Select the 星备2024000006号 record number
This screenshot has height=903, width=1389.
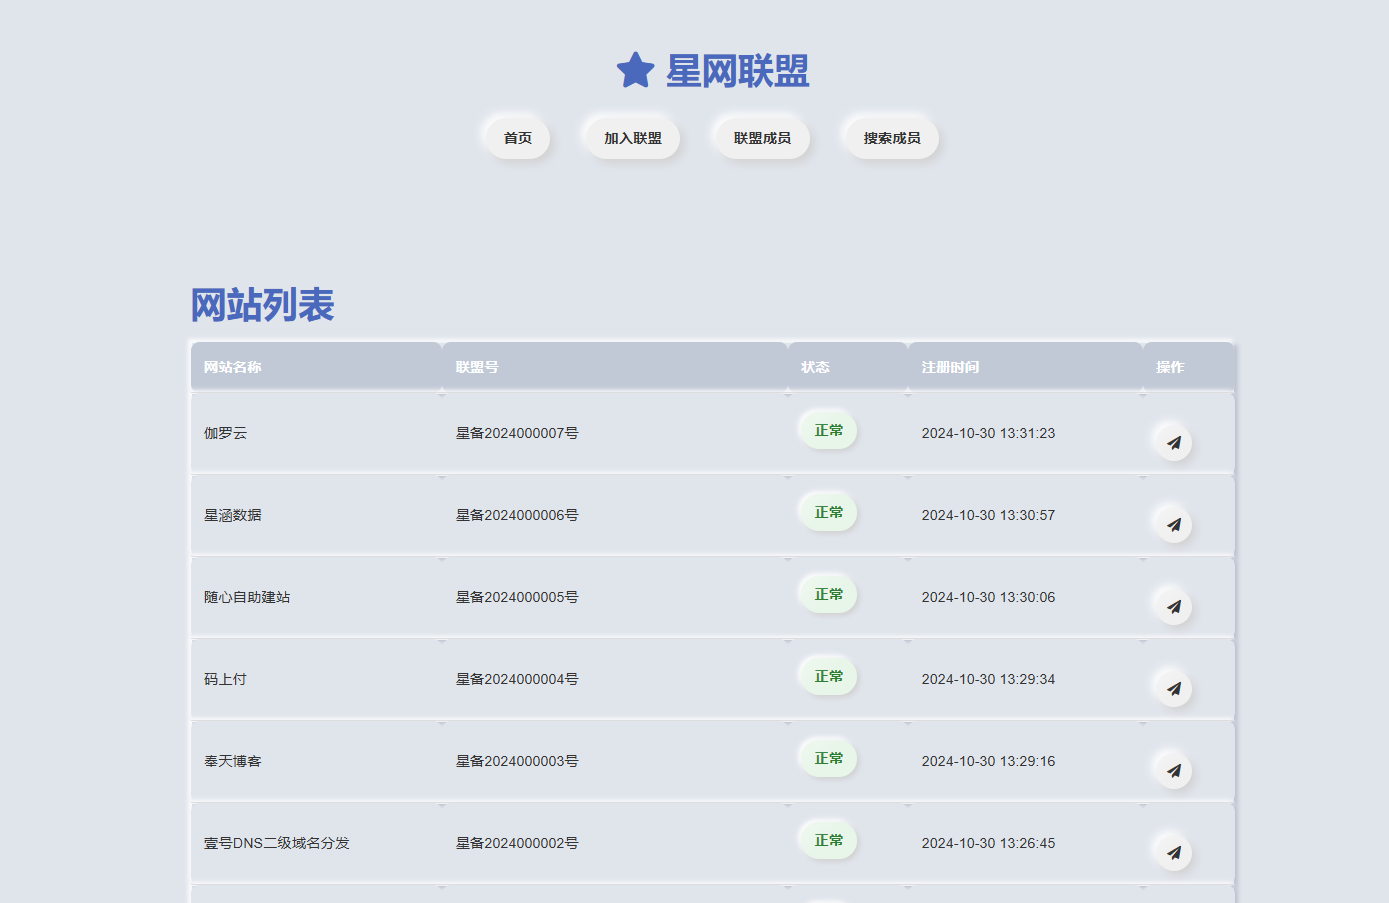517,515
